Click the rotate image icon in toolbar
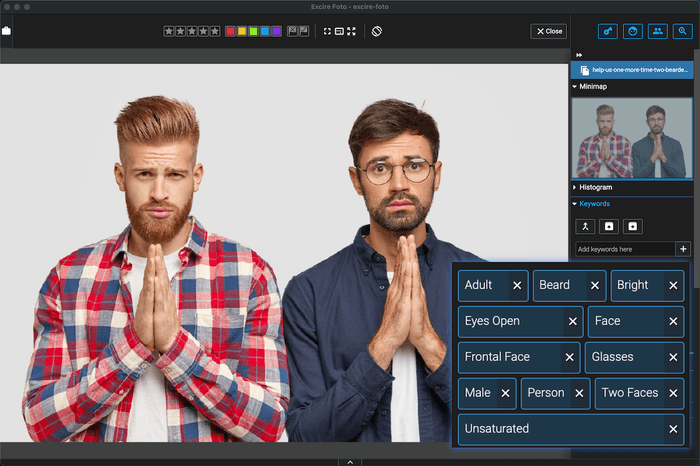This screenshot has height=466, width=700. point(377,31)
